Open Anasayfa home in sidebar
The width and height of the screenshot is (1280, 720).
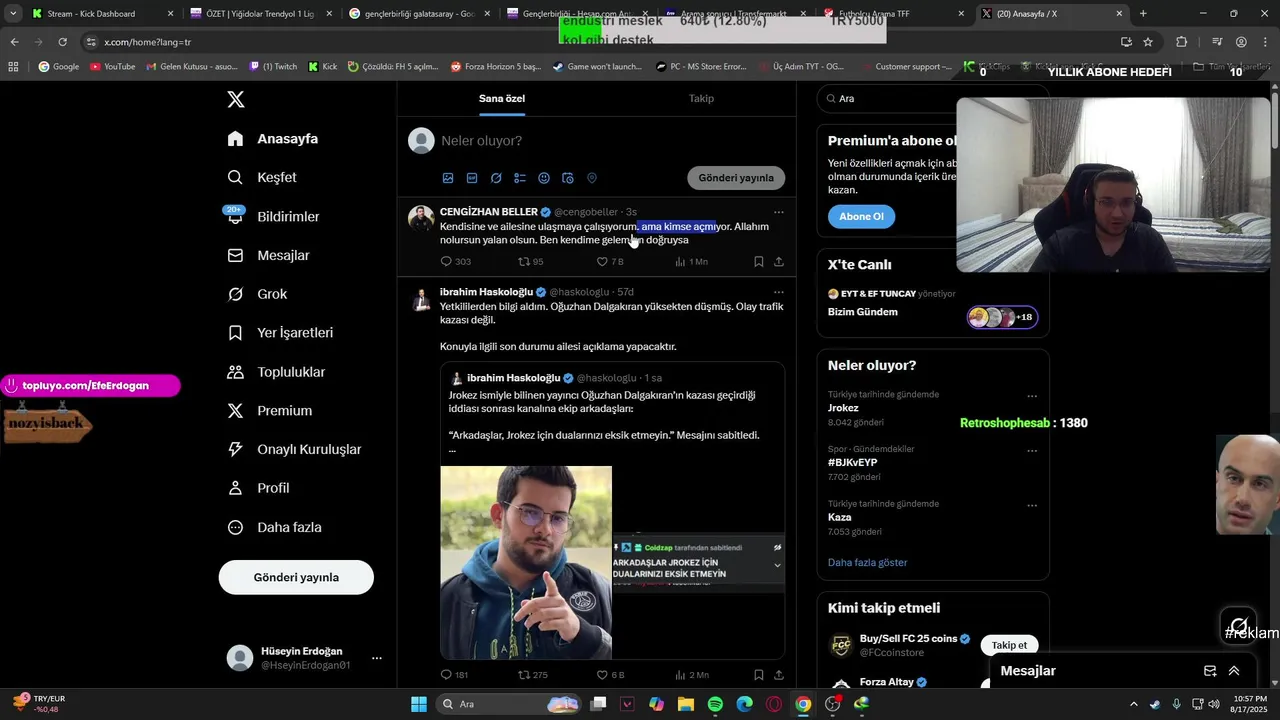pos(272,139)
